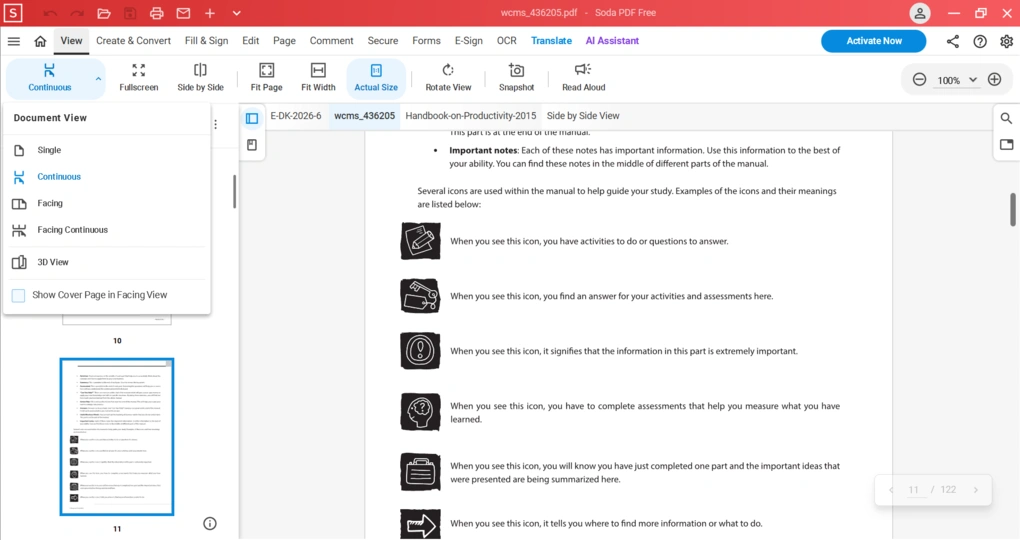
Task: Open the bookmarks panel icon
Action: [252, 145]
